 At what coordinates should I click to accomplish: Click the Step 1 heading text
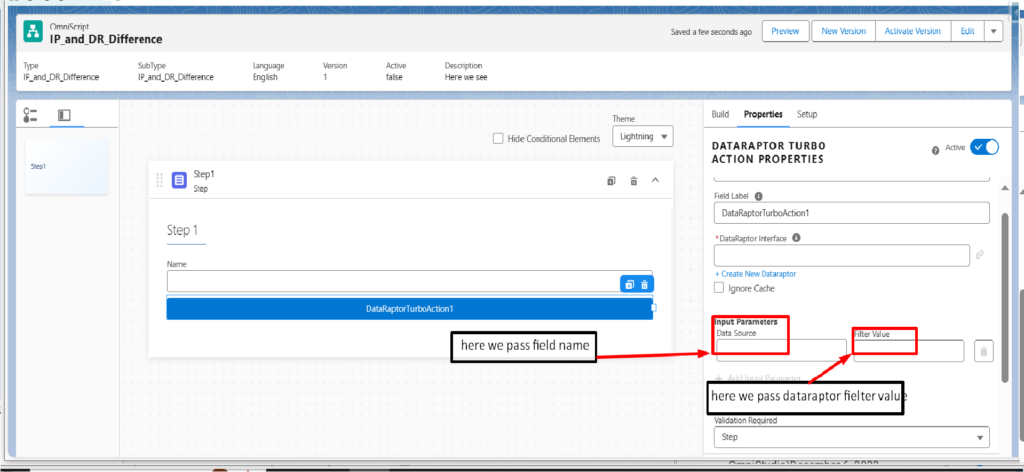click(x=182, y=230)
